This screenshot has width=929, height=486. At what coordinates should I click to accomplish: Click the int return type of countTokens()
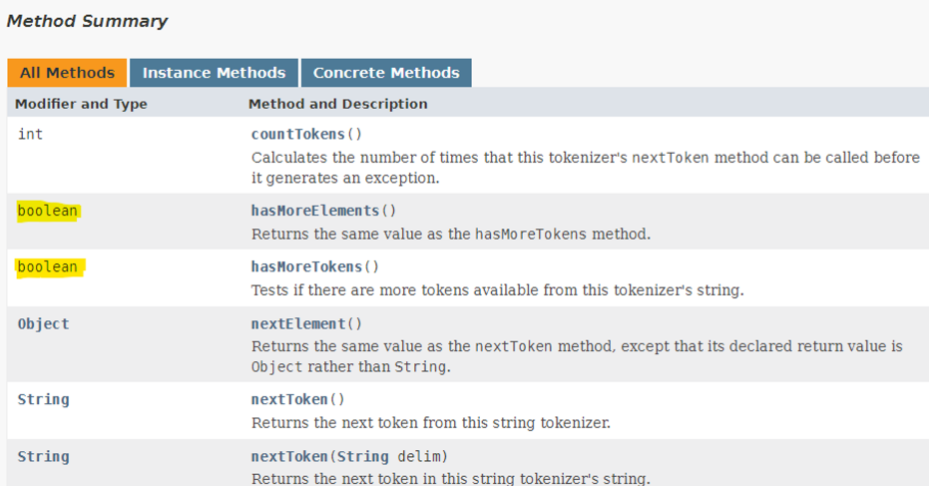pos(30,135)
